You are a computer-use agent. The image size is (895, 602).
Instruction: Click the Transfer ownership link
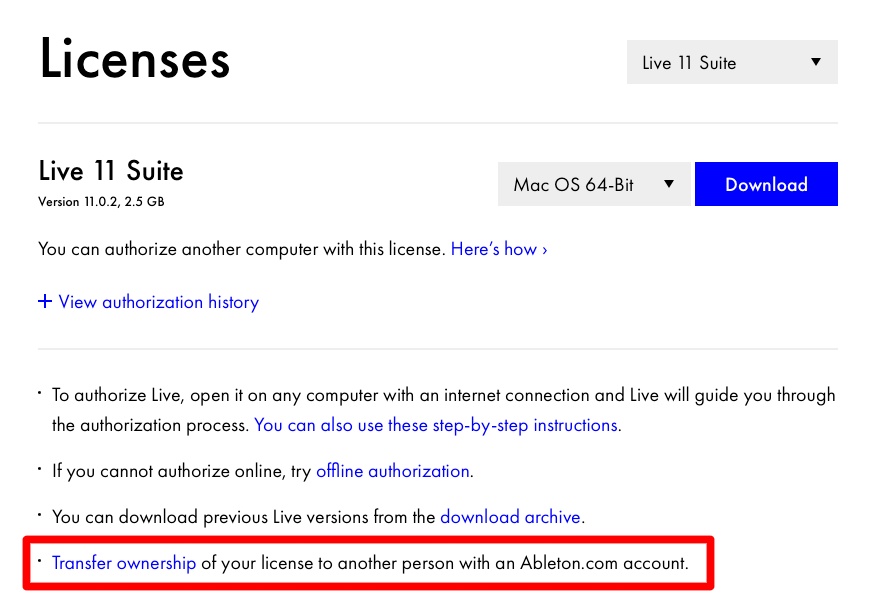[x=124, y=563]
